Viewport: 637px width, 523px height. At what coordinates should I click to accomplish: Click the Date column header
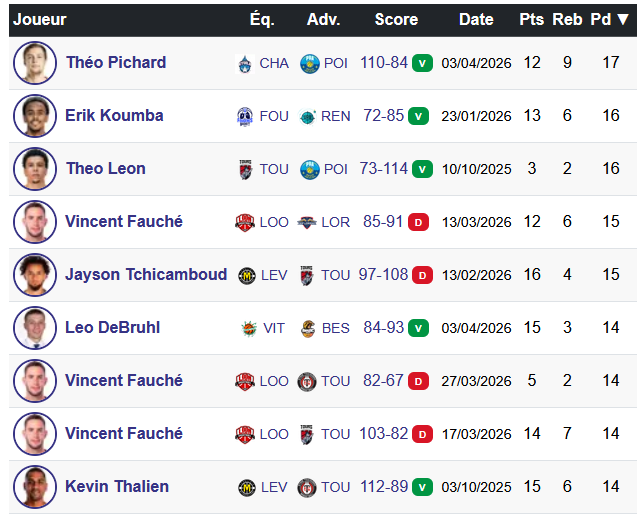click(476, 20)
